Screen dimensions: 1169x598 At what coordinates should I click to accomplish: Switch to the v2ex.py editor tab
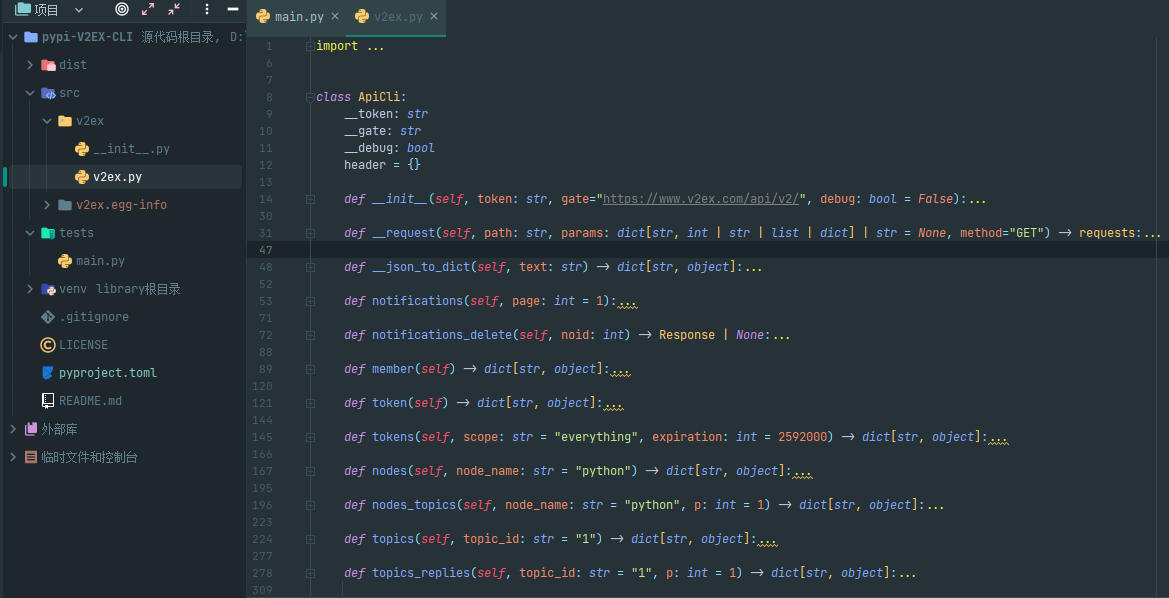pyautogui.click(x=397, y=16)
